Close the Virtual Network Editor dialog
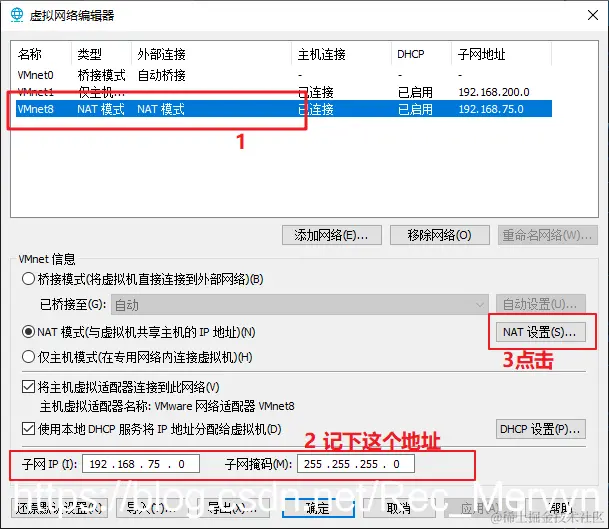The height and width of the screenshot is (529, 609). pyautogui.click(x=593, y=15)
